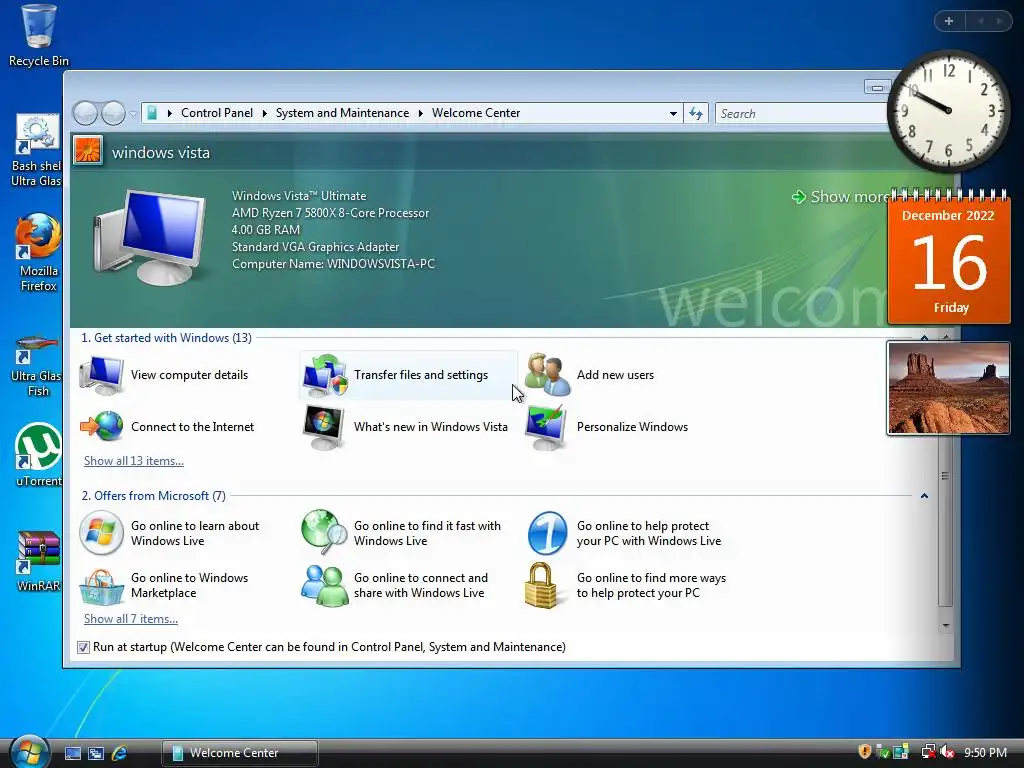
Task: Click Show all 13 items link
Action: [134, 461]
